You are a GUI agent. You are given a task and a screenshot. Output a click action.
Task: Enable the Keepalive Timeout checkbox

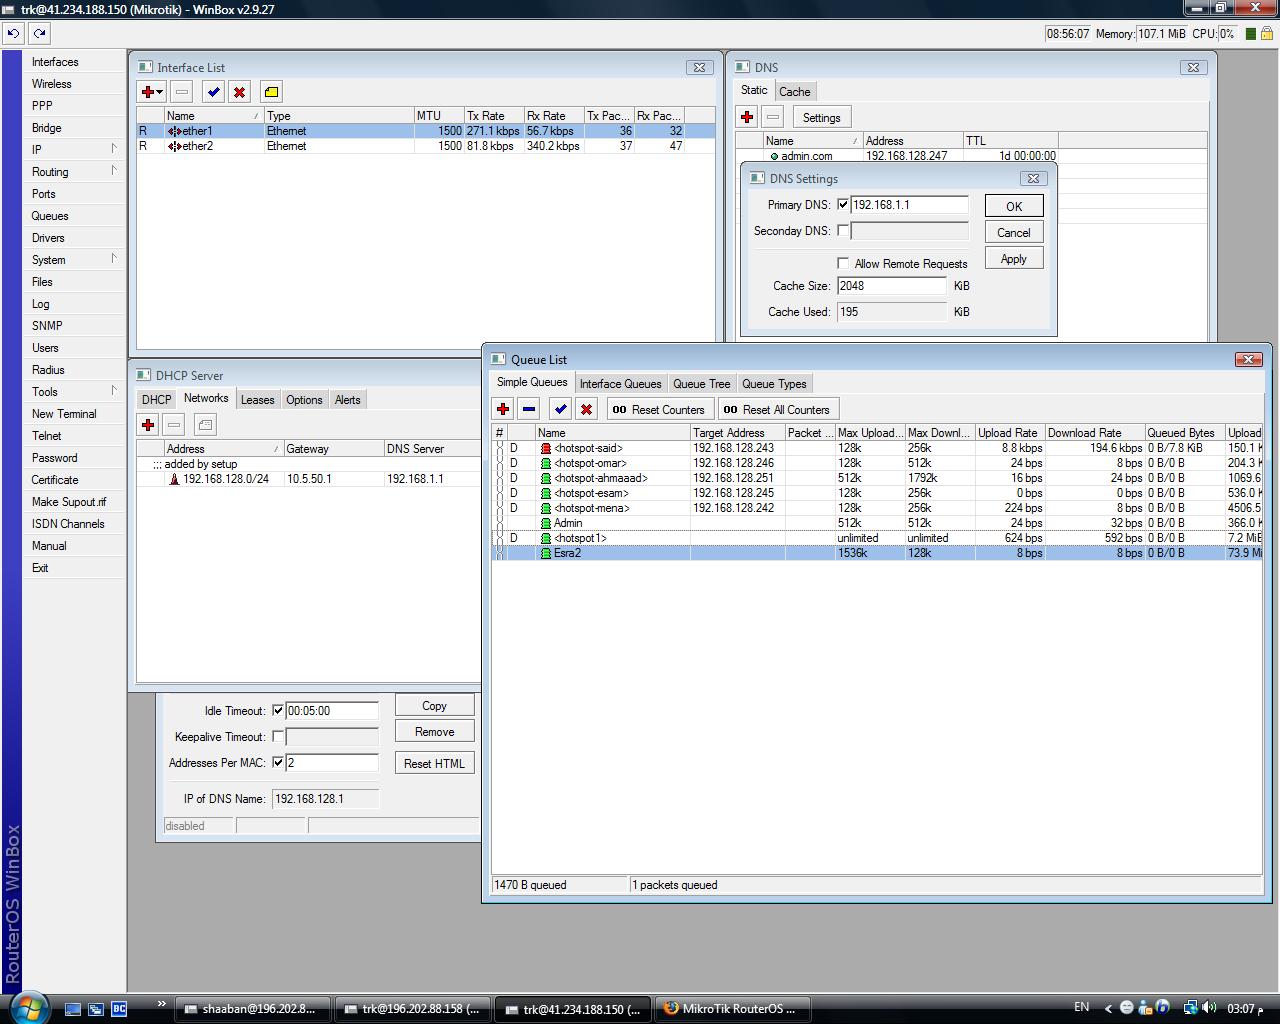point(278,737)
